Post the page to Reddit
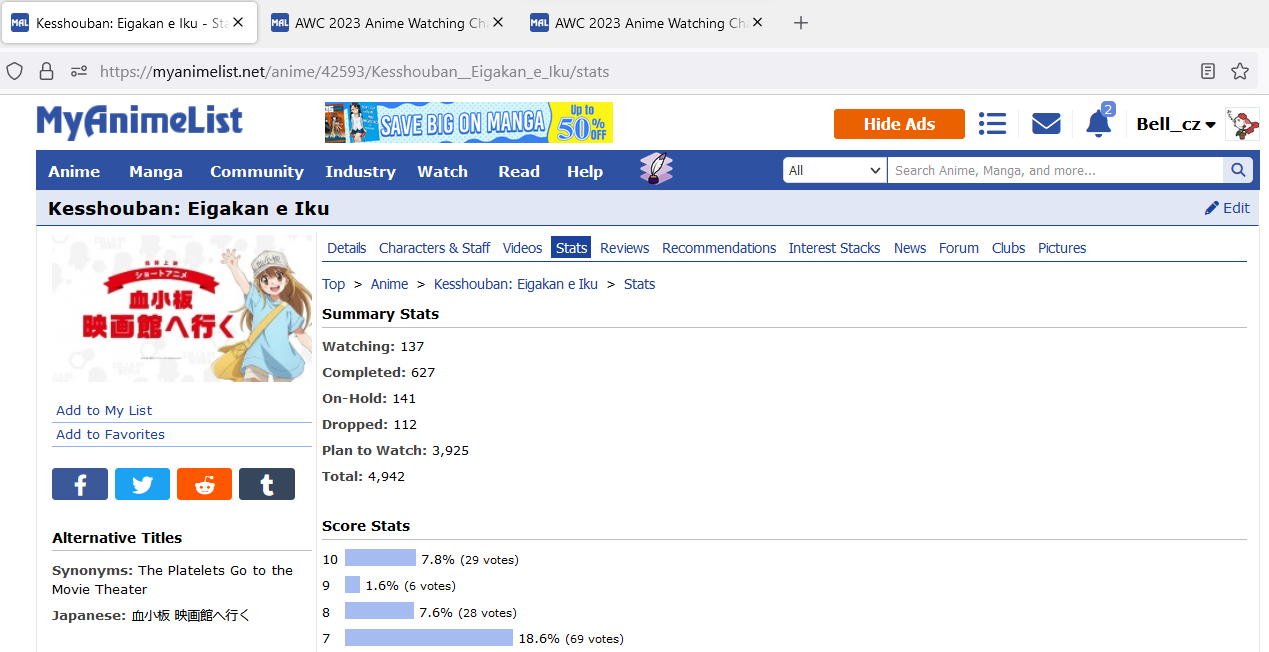This screenshot has height=652, width=1269. (x=204, y=483)
